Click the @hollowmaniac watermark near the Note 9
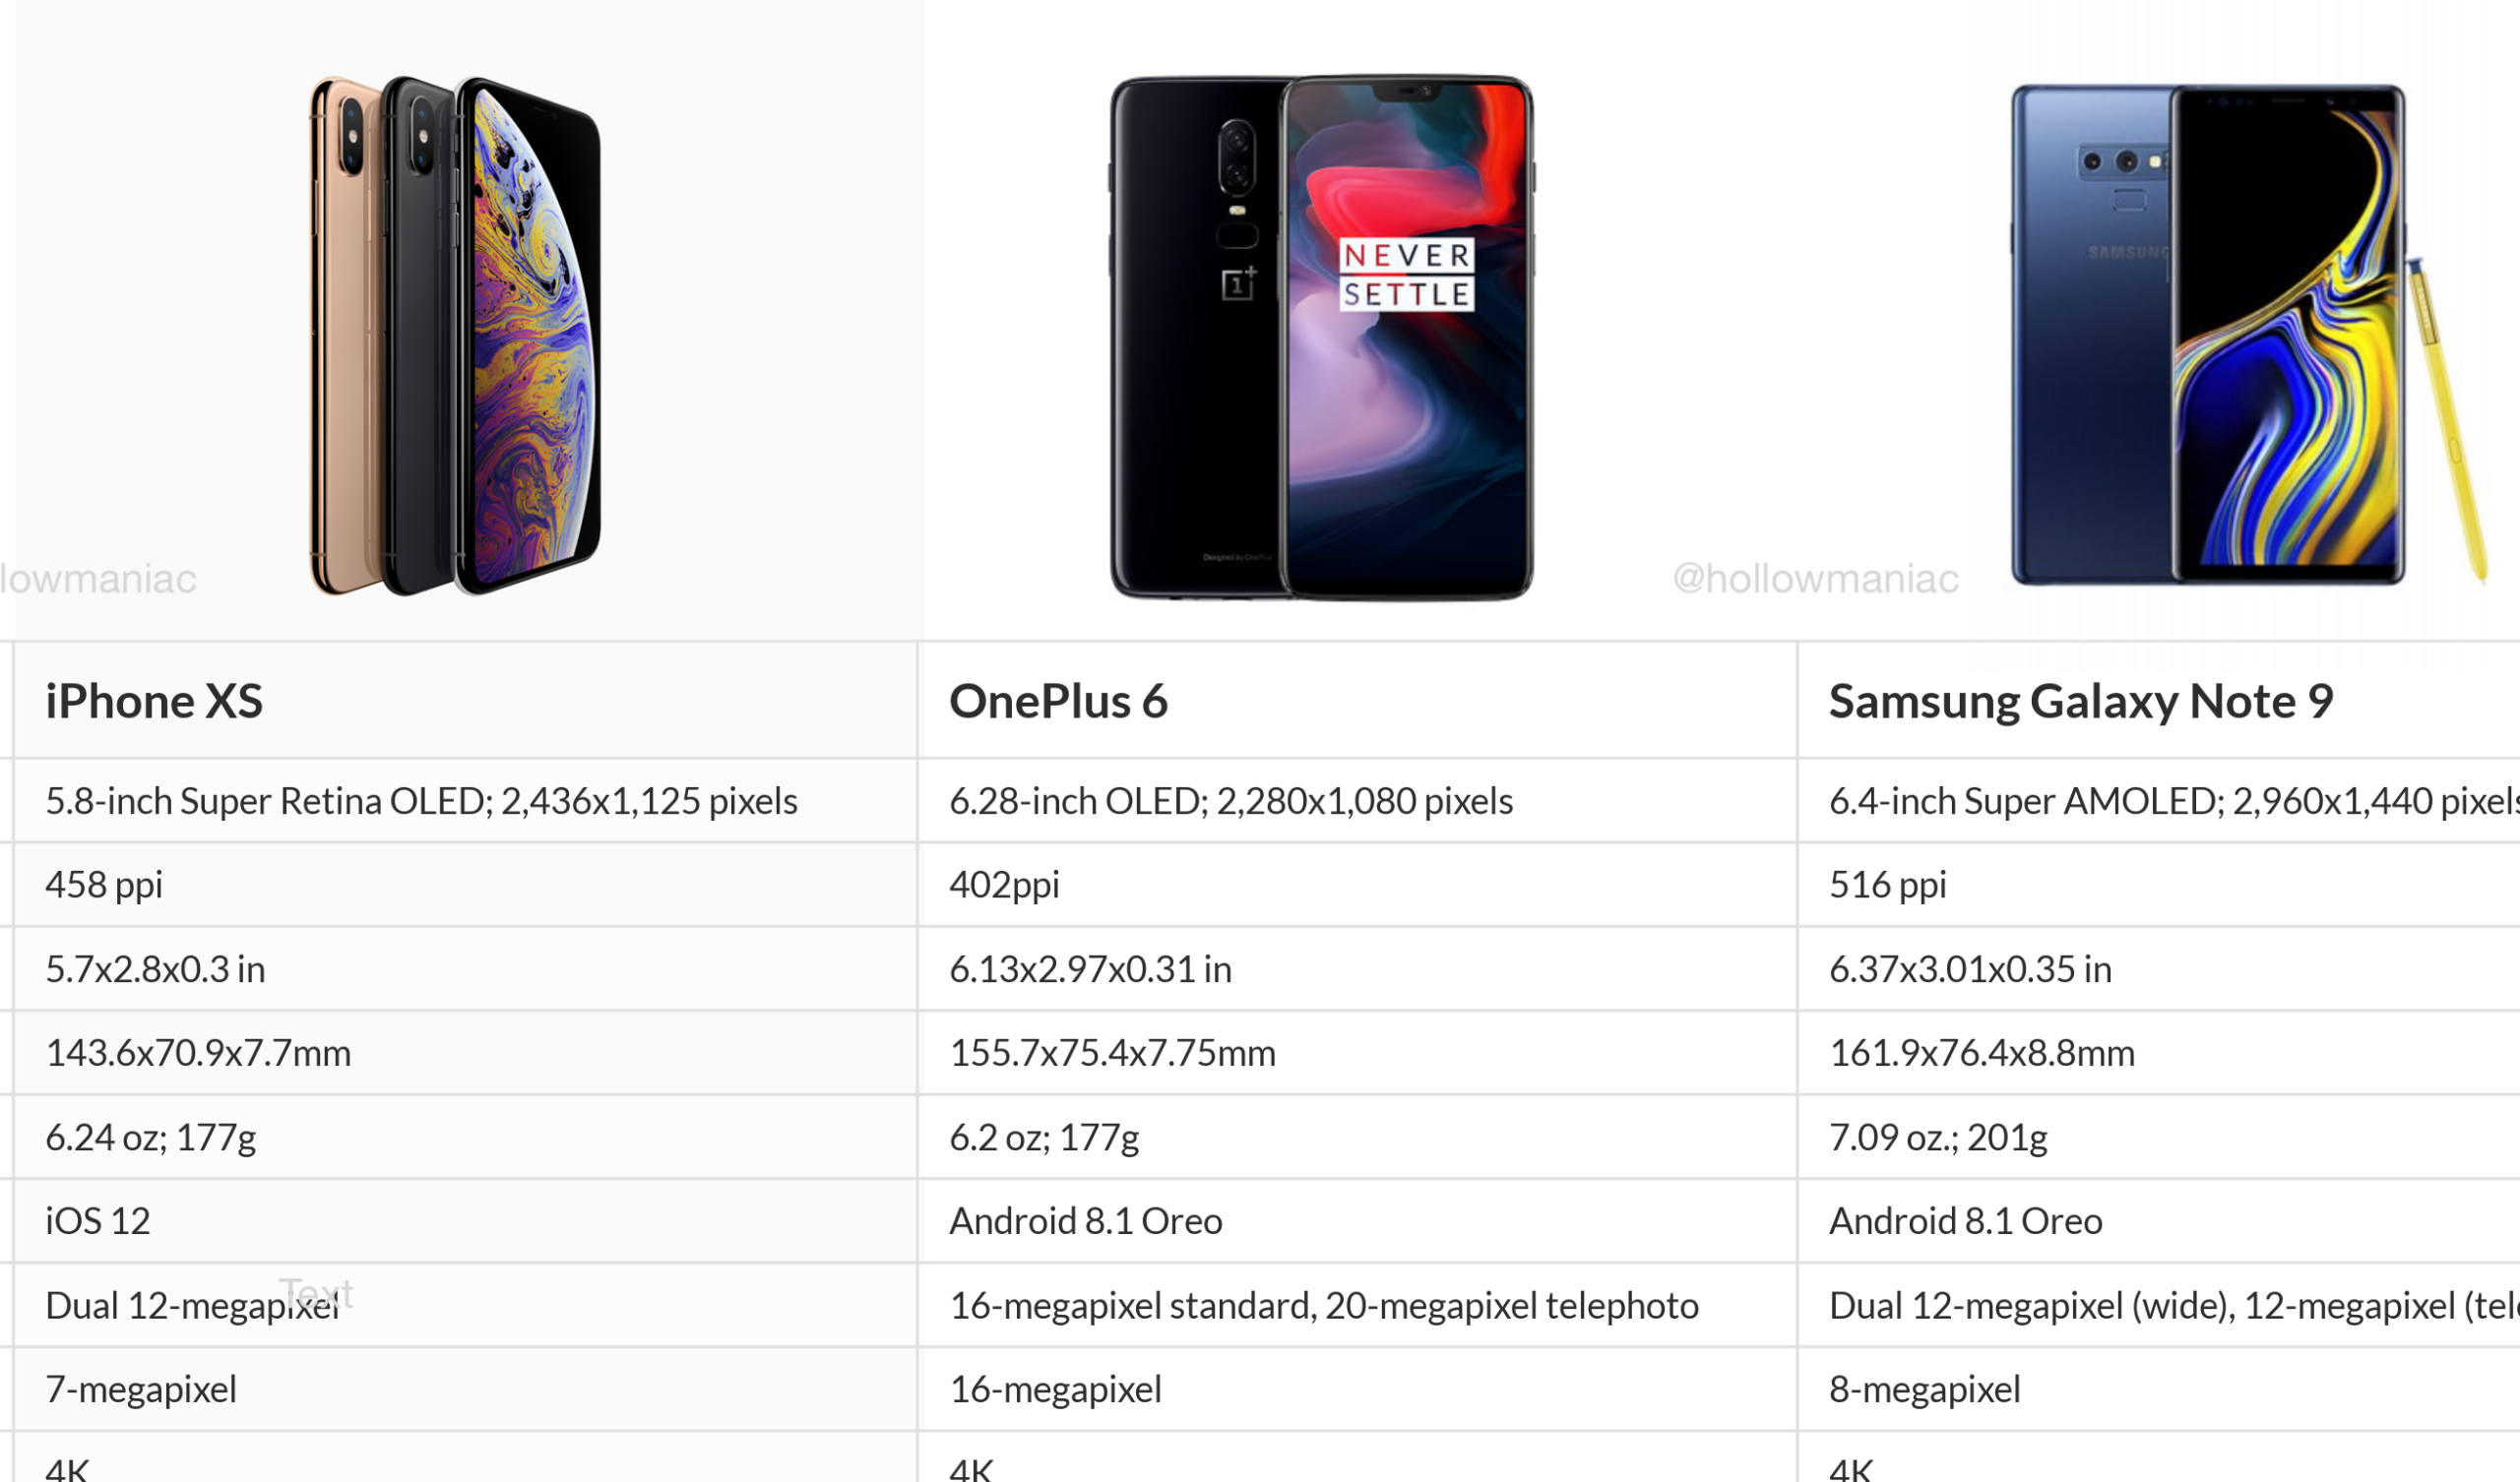 pyautogui.click(x=1815, y=578)
